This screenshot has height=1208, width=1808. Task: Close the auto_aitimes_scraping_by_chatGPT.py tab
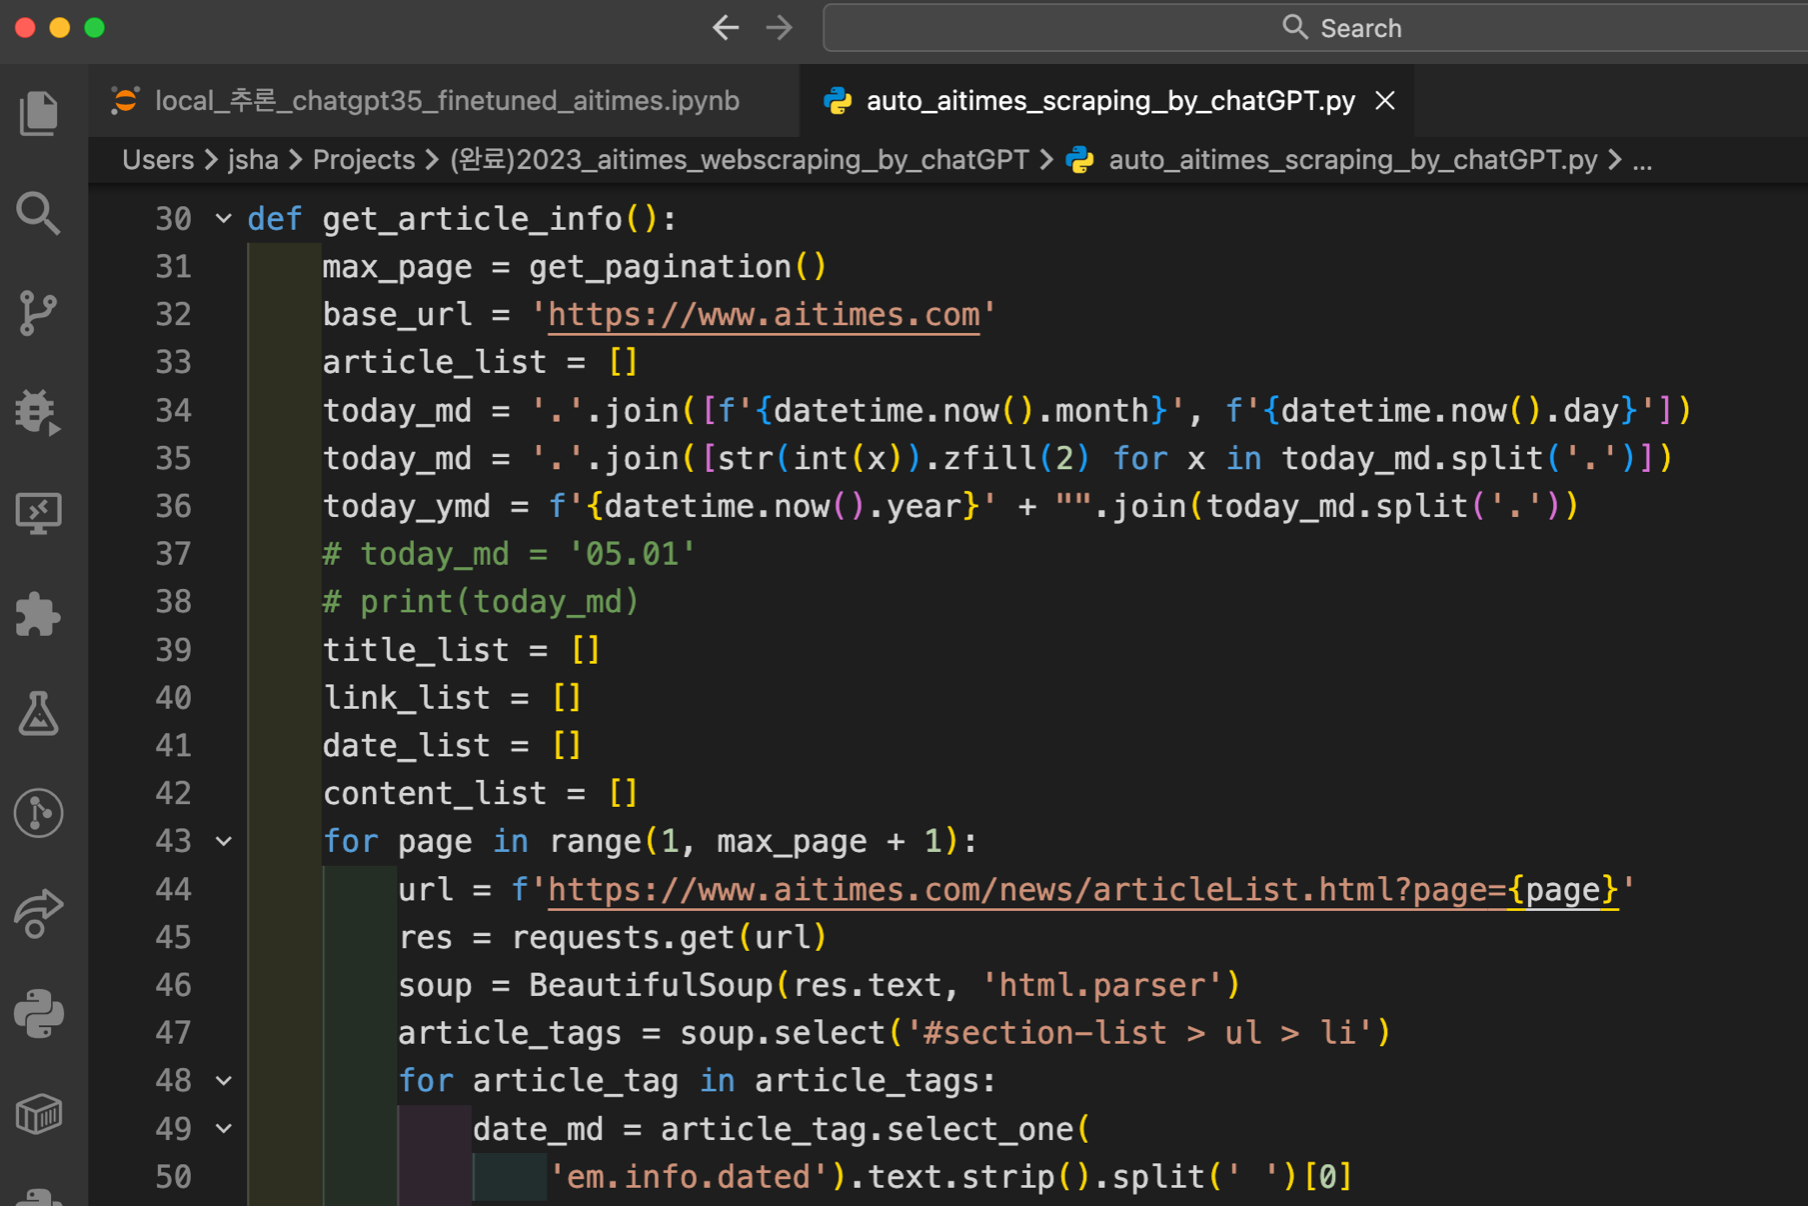tap(1385, 101)
